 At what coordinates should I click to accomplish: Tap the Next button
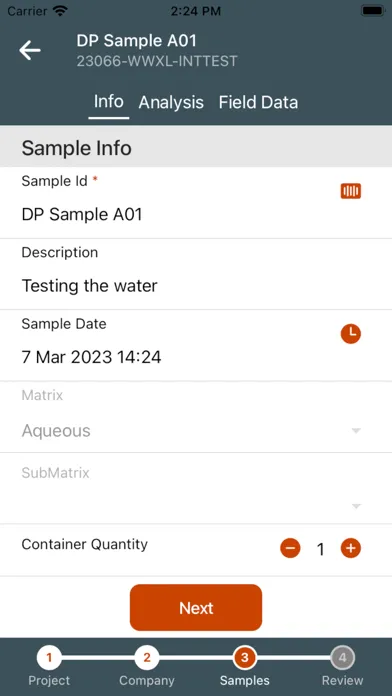(196, 608)
